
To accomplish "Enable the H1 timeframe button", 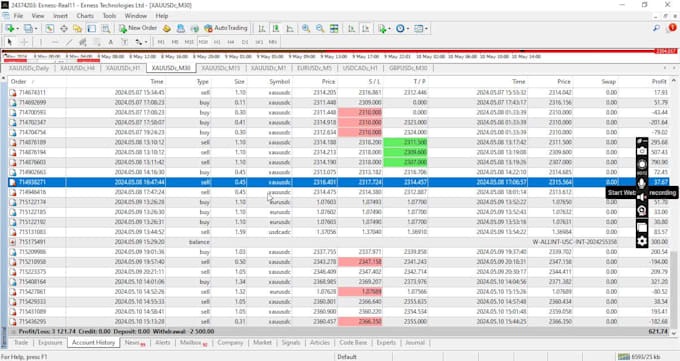I will tap(217, 42).
